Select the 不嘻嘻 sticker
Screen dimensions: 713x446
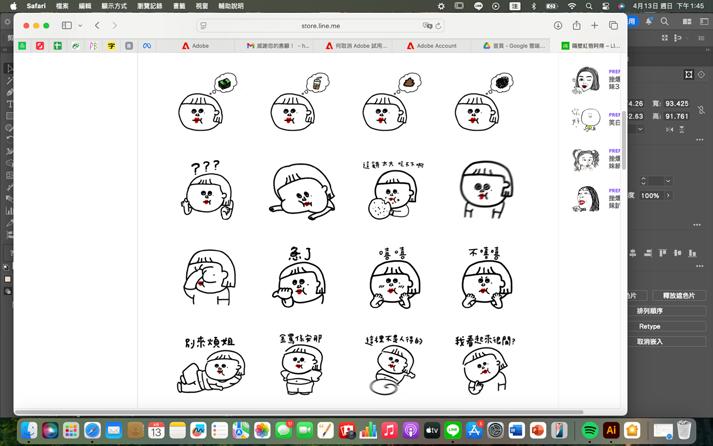point(486,277)
